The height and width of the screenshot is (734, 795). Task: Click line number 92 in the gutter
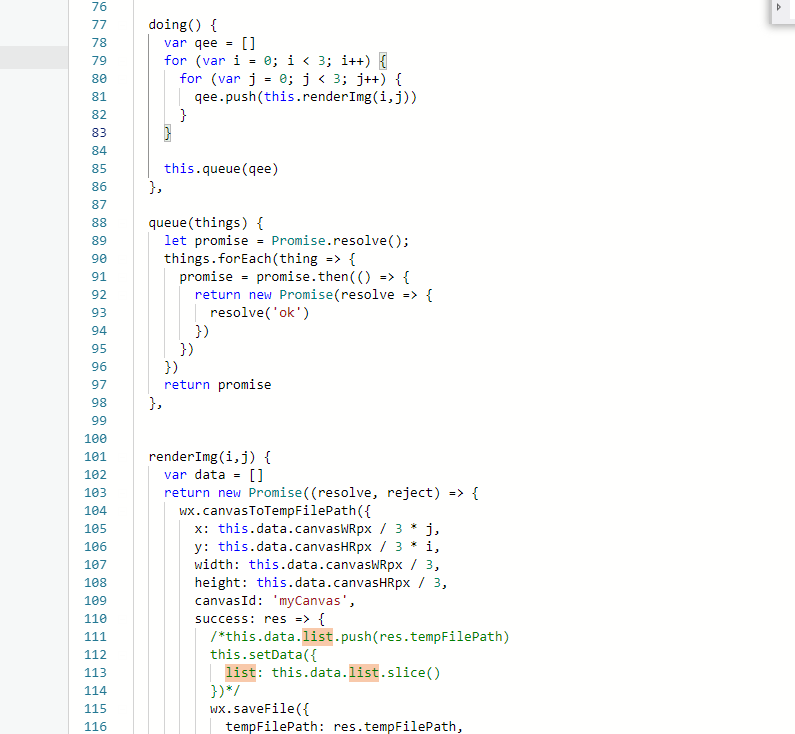pyautogui.click(x=99, y=295)
